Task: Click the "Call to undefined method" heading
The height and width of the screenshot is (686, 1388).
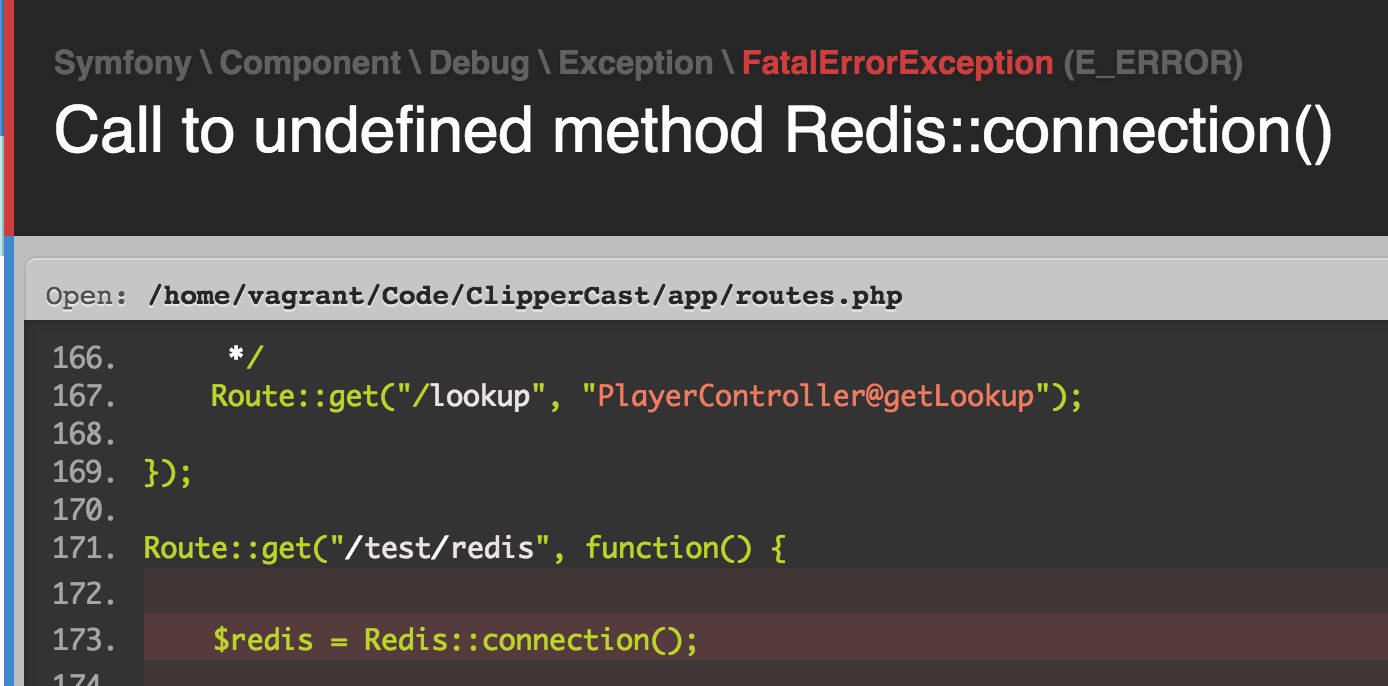Action: click(x=692, y=130)
